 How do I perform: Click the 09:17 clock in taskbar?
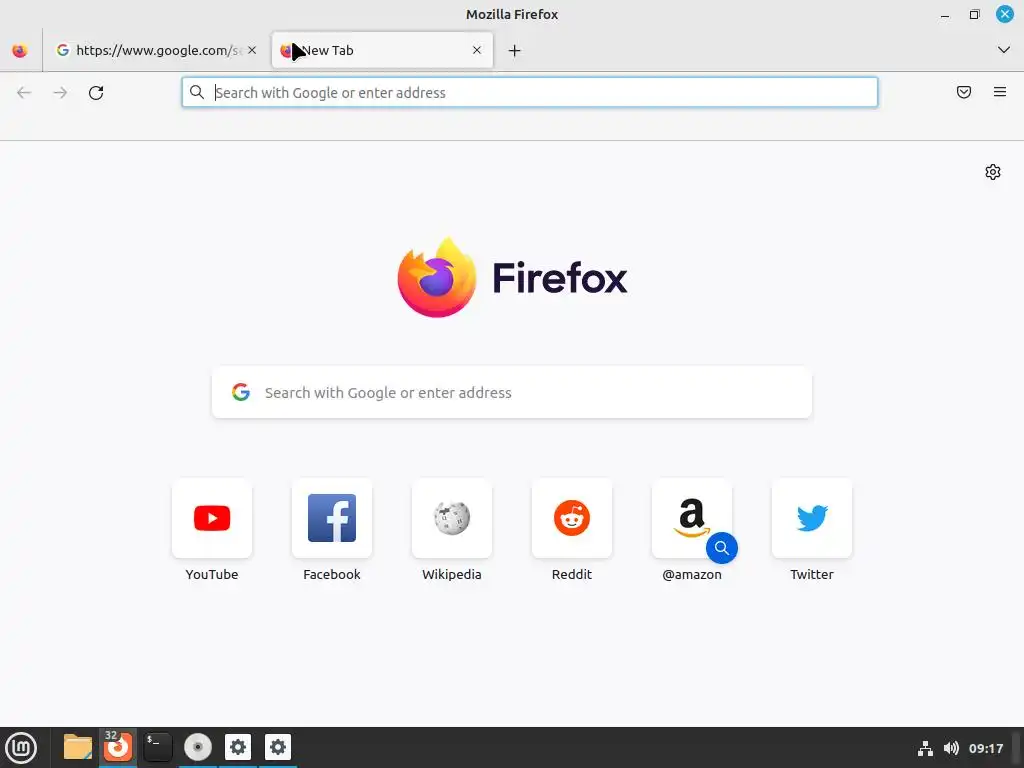coord(985,748)
